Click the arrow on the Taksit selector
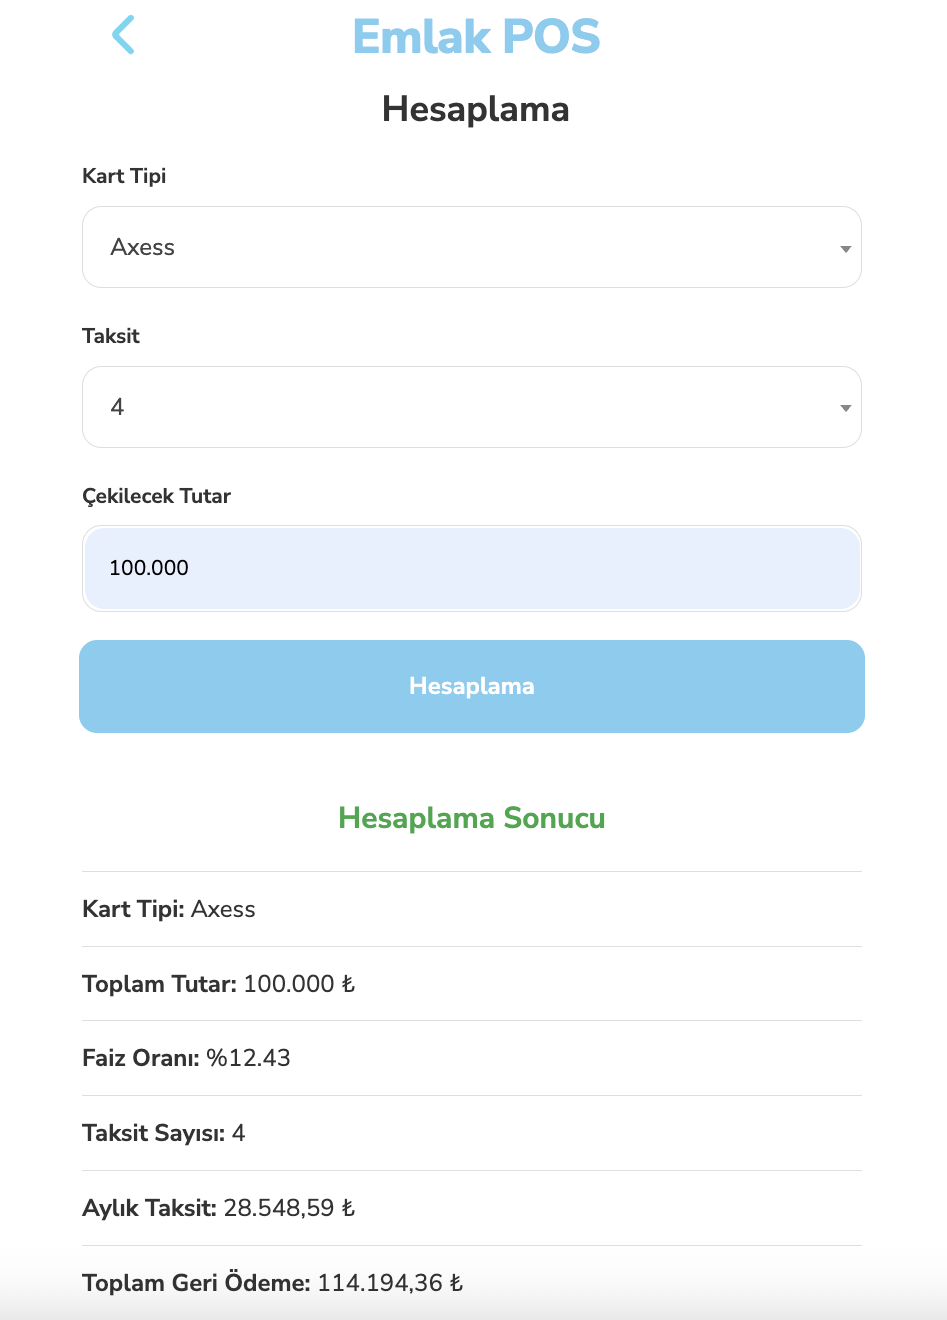 (x=846, y=408)
